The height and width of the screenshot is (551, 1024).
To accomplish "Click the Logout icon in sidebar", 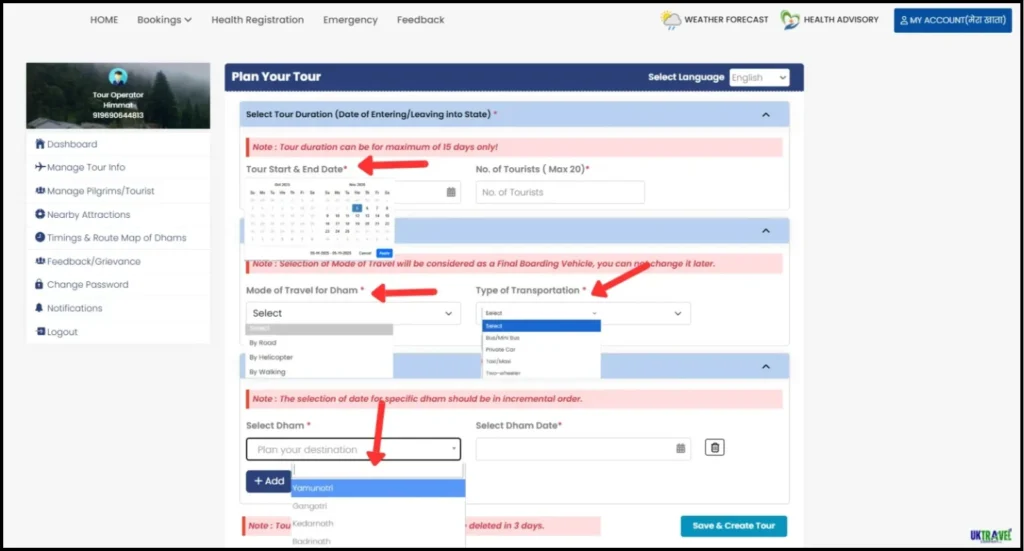I will 40,332.
